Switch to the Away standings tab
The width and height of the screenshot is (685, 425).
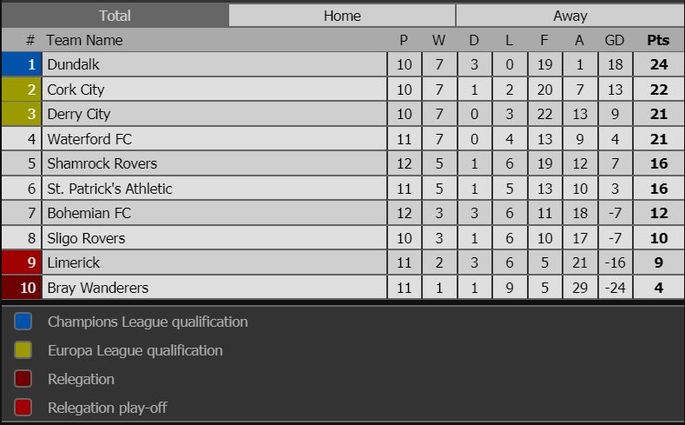pyautogui.click(x=570, y=16)
